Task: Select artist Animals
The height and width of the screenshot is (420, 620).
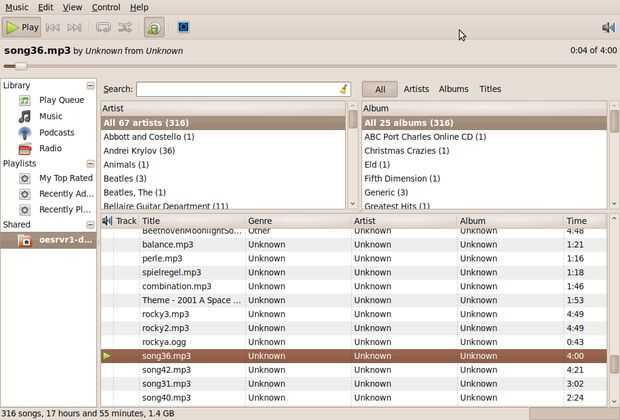Action: coord(223,165)
